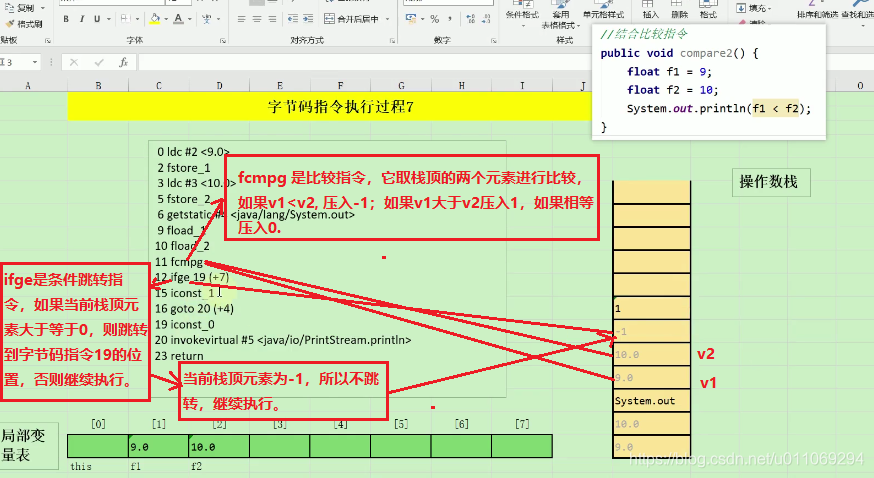Decrease indent in alignment group
Screen dimensions: 874x478
coord(293,19)
